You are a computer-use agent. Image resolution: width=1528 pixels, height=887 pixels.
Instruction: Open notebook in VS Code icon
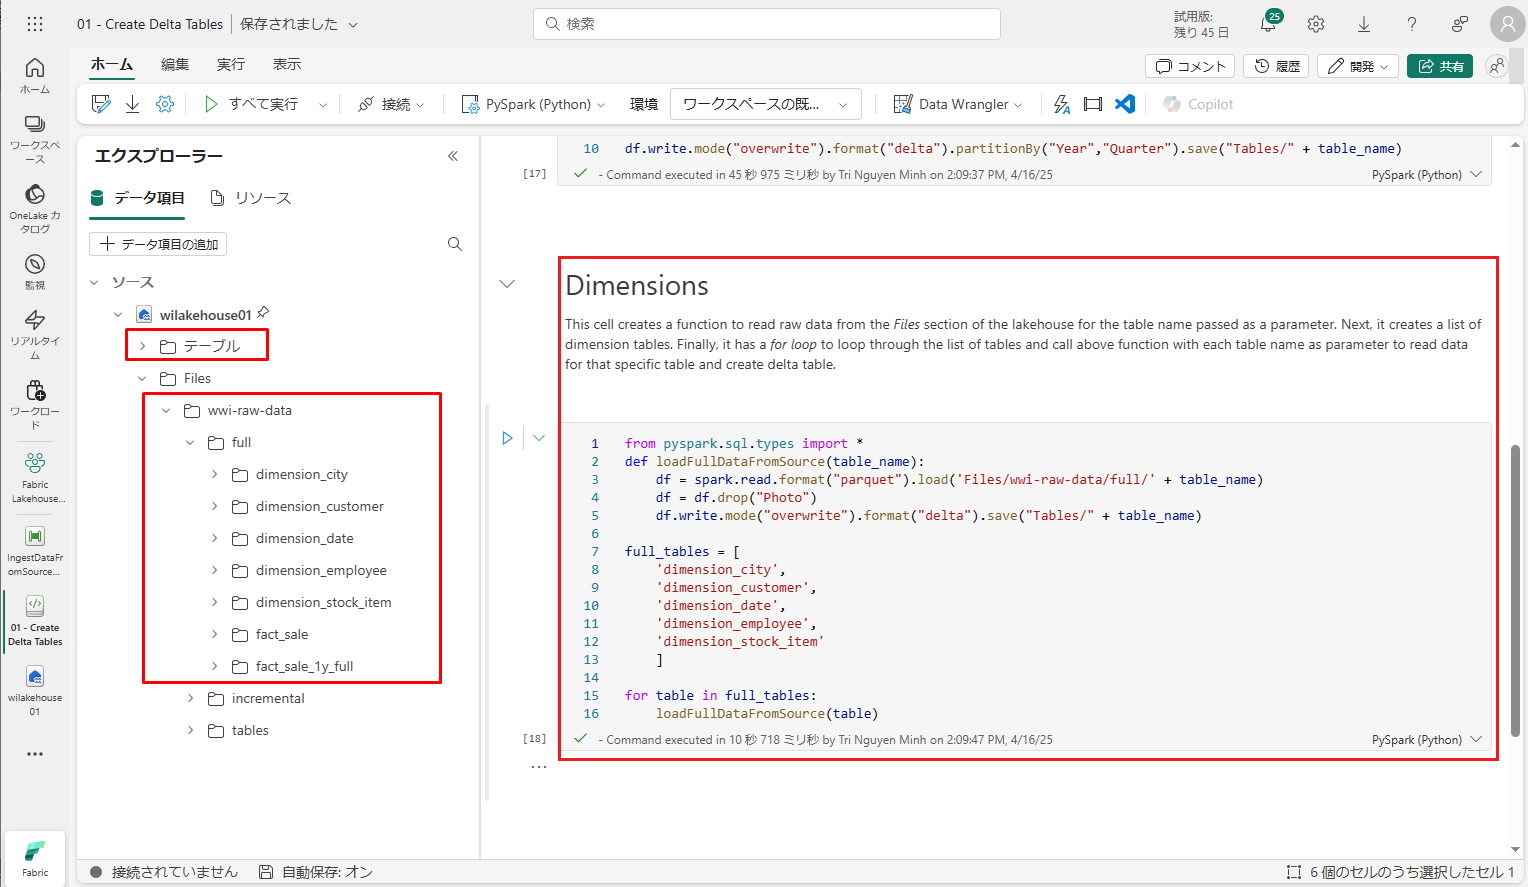[1125, 104]
